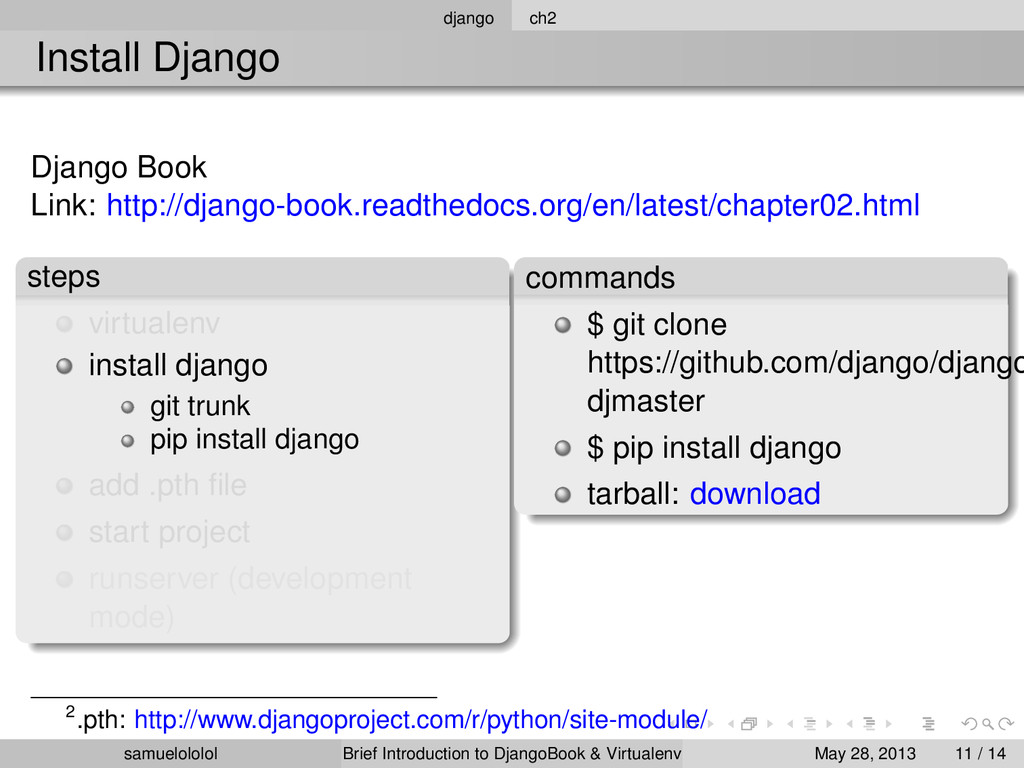Open the django-book chapter02 link

[513, 205]
